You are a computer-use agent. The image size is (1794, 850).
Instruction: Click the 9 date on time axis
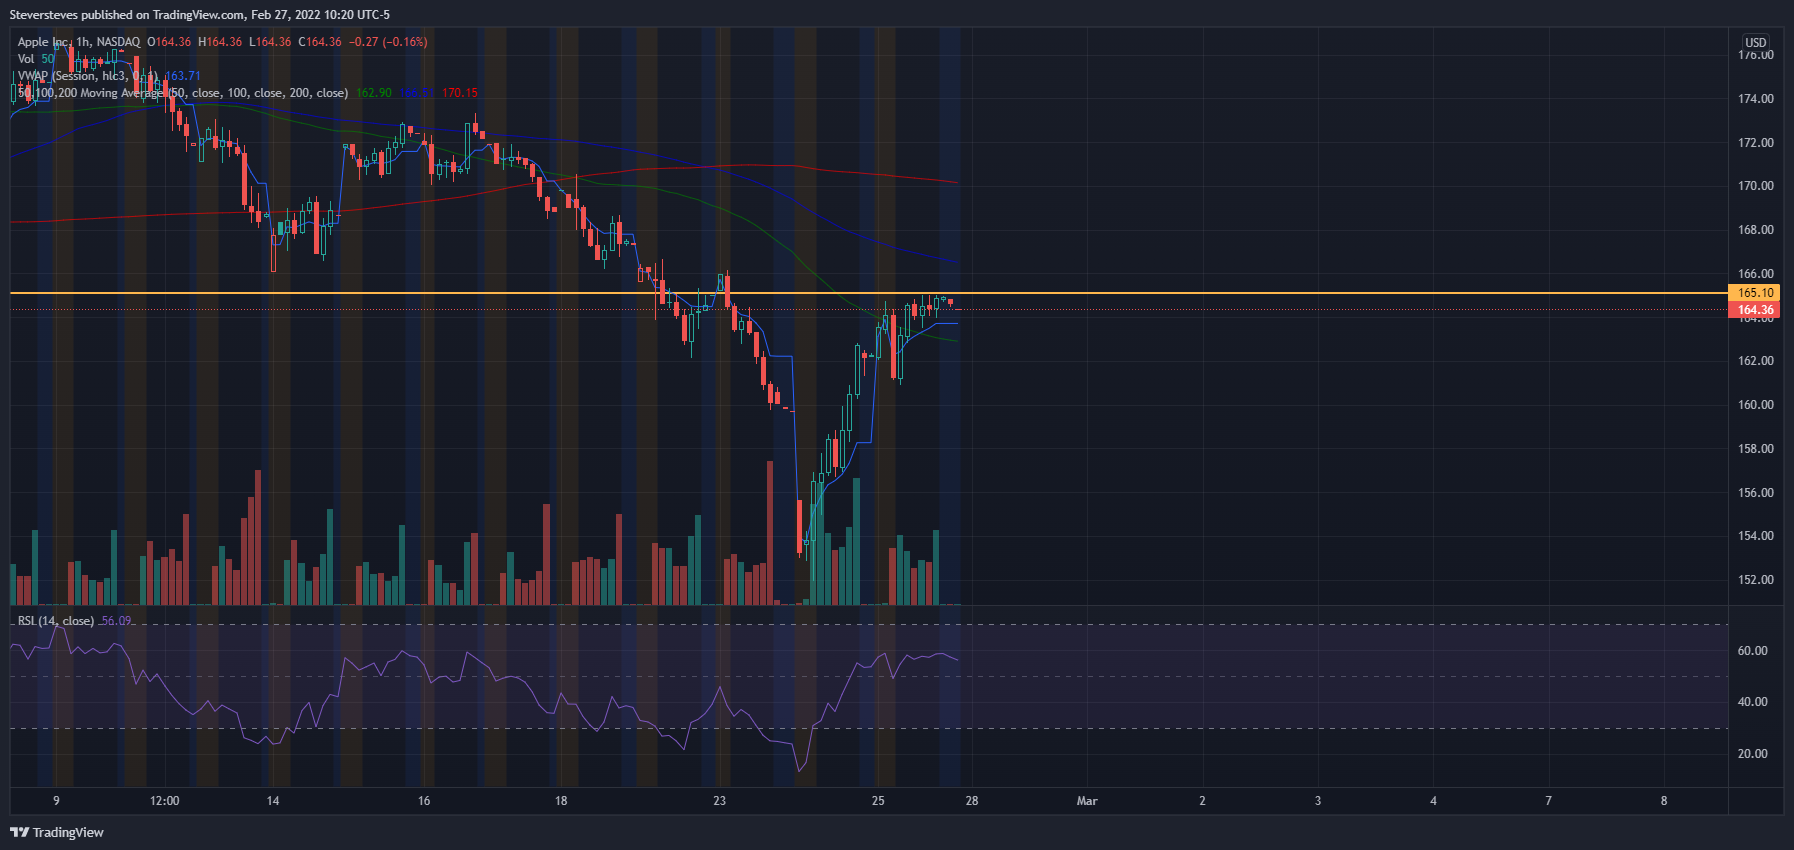click(x=56, y=801)
